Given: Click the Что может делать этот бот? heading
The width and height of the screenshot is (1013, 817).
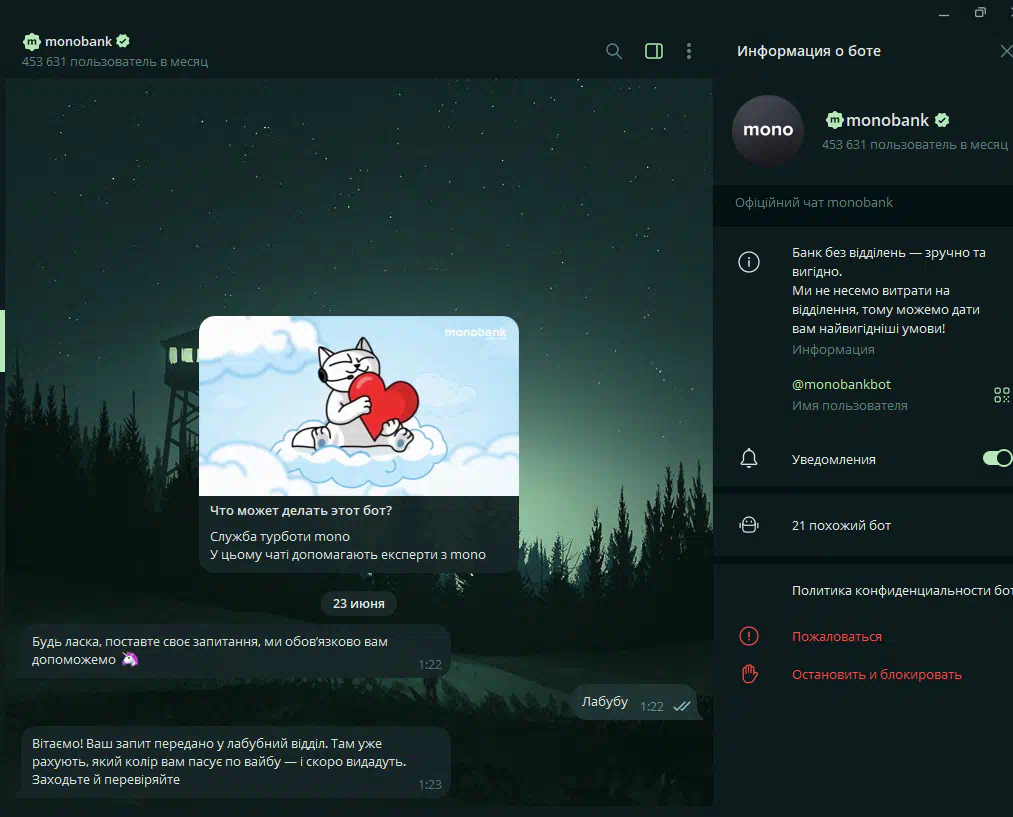Looking at the screenshot, I should coord(300,510).
